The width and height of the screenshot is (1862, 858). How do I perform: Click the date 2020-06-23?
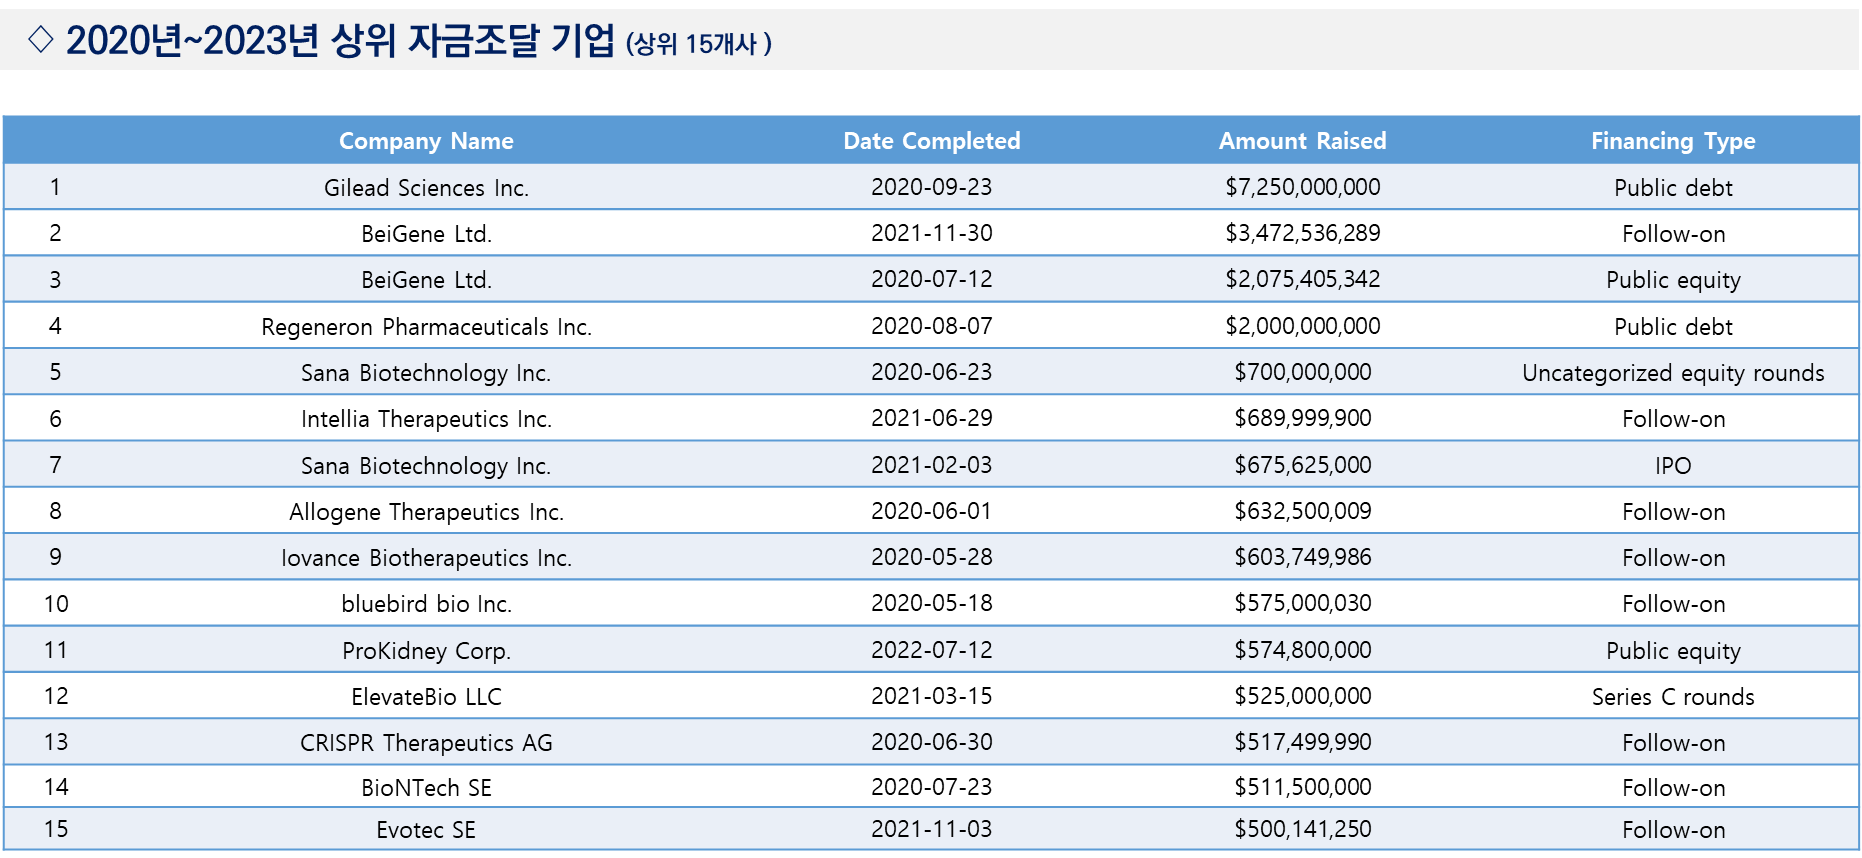pyautogui.click(x=932, y=372)
